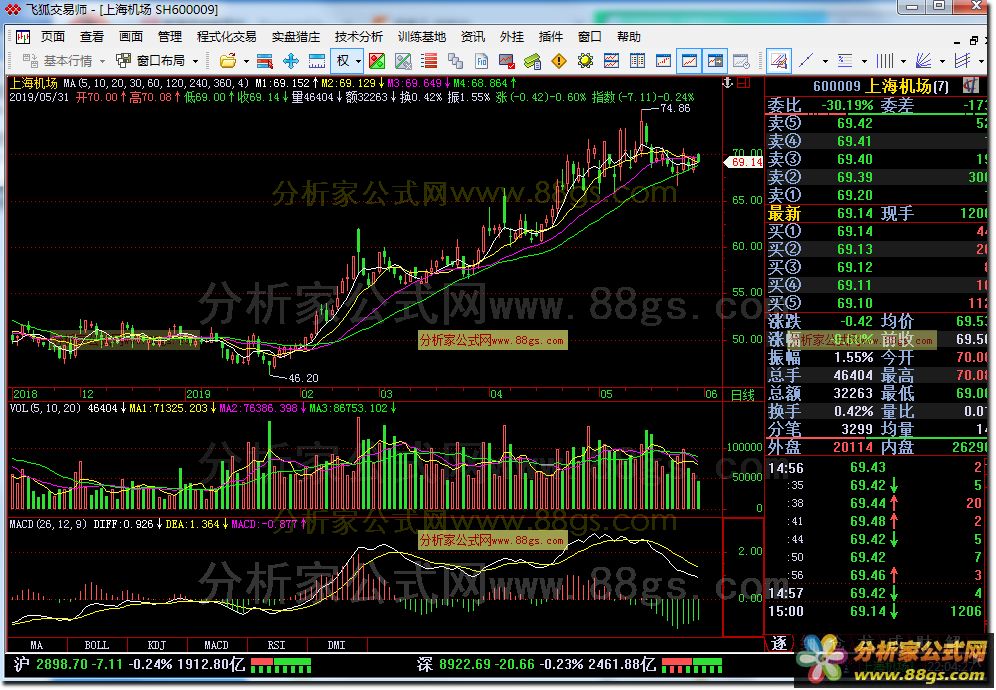Click the green banknotes icon
The height and width of the screenshot is (690, 996).
[x=532, y=61]
